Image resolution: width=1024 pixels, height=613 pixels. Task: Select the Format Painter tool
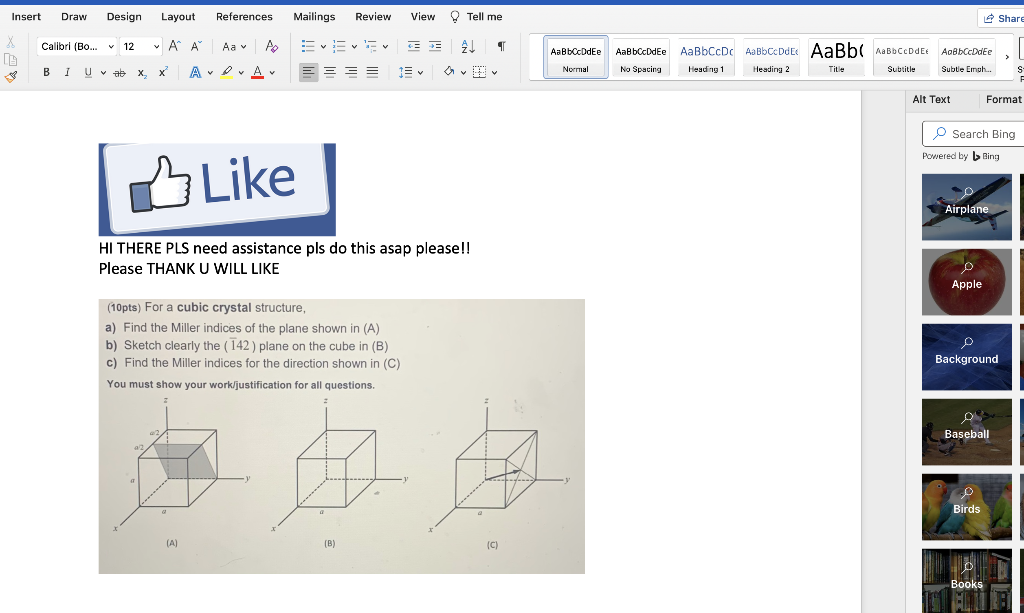[x=10, y=75]
